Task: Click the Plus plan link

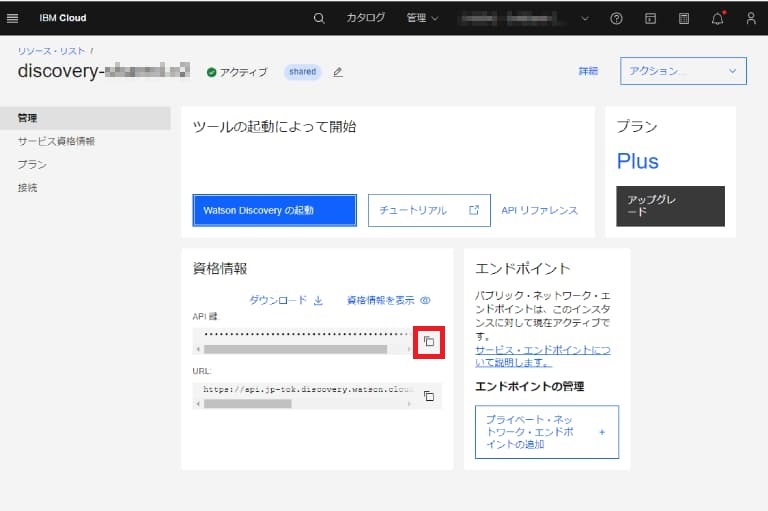Action: click(638, 161)
